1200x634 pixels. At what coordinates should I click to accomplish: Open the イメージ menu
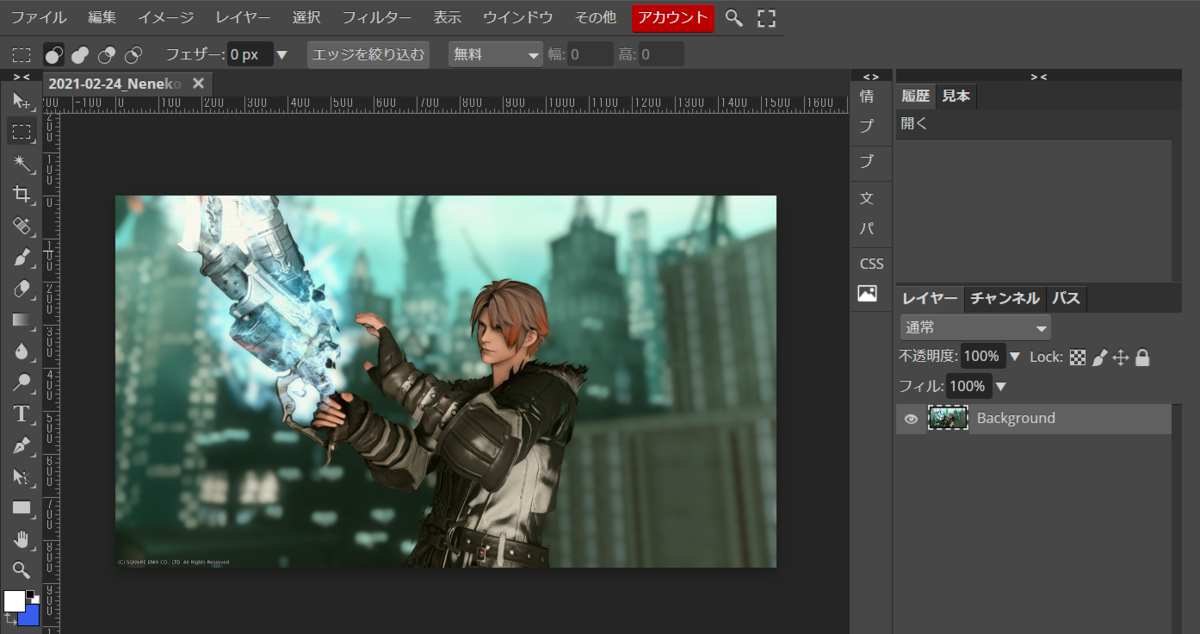(x=166, y=18)
